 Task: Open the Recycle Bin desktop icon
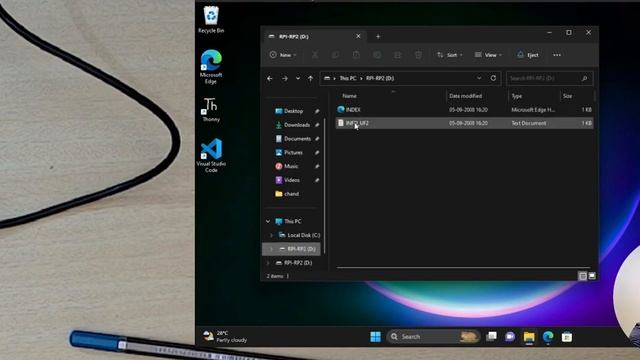211,20
